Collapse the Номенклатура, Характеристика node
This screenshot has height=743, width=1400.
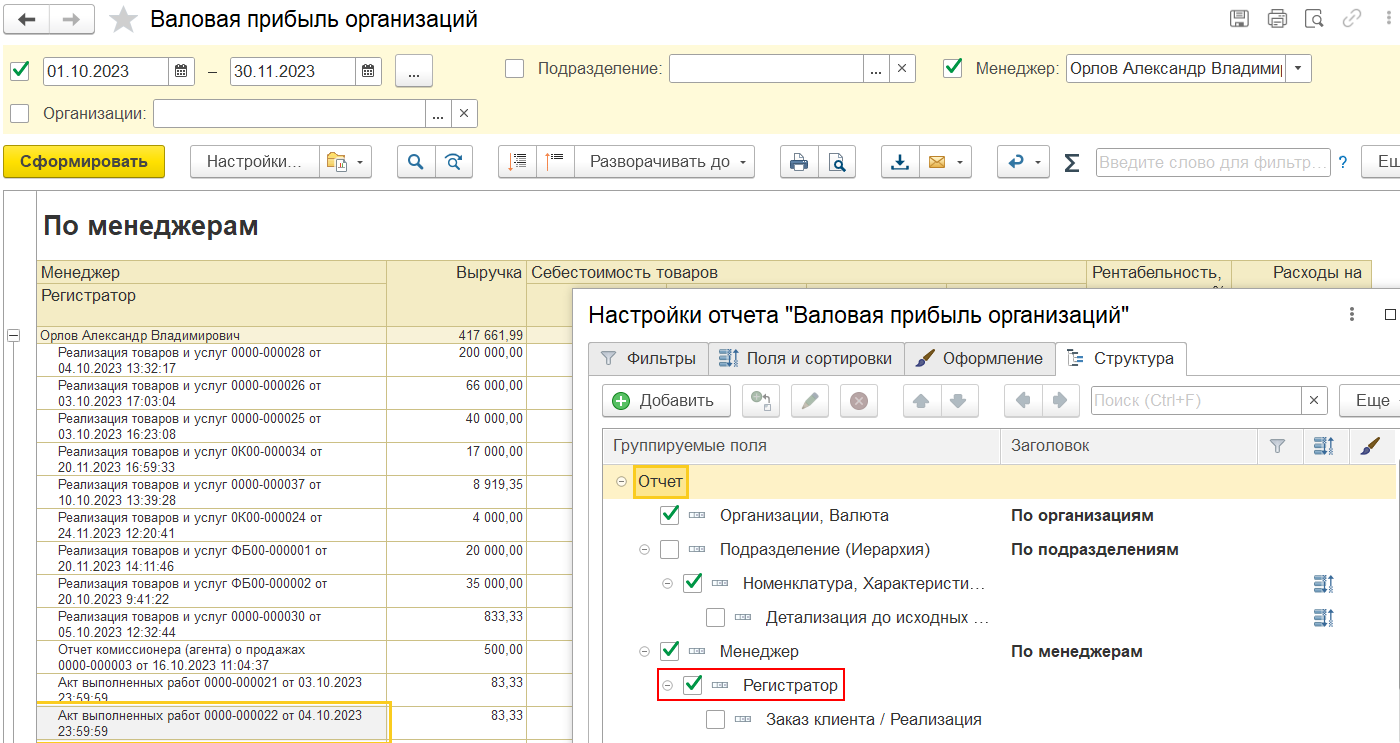tap(667, 583)
